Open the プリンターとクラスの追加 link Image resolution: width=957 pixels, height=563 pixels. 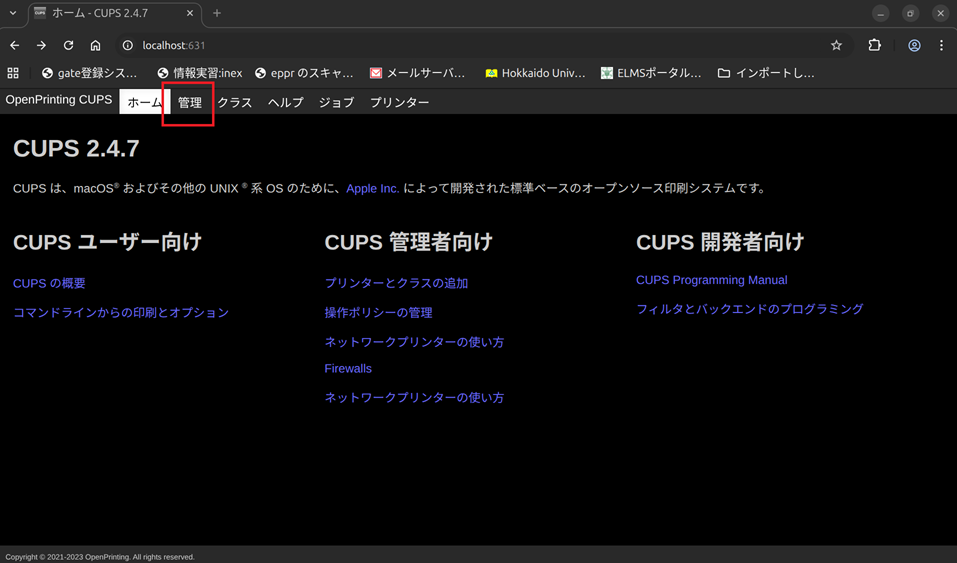(396, 283)
